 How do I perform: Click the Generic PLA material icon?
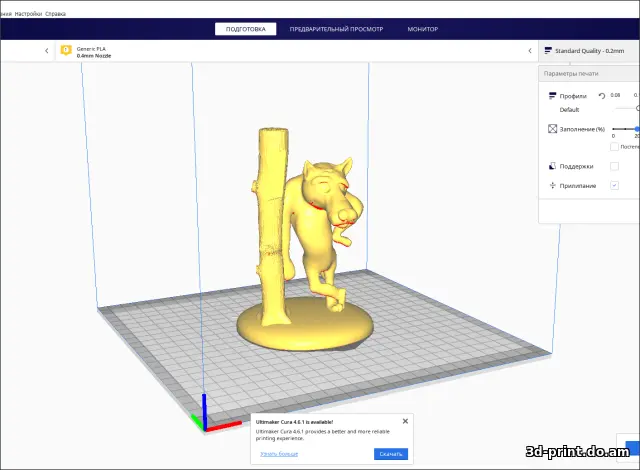[66, 50]
